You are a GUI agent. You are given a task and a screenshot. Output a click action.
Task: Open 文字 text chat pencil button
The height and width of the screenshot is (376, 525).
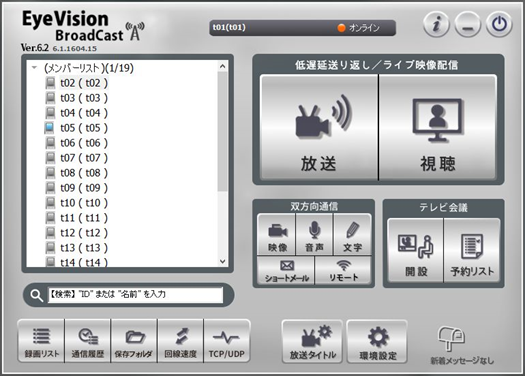coord(352,234)
